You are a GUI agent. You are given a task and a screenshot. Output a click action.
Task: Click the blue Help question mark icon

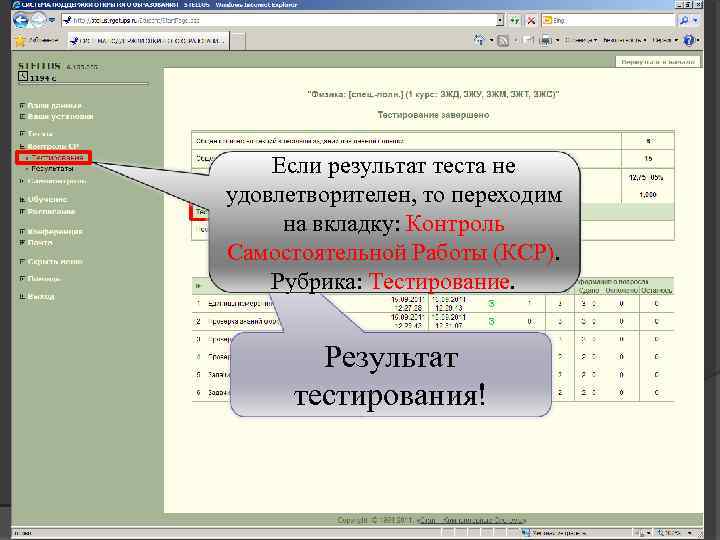tap(688, 40)
